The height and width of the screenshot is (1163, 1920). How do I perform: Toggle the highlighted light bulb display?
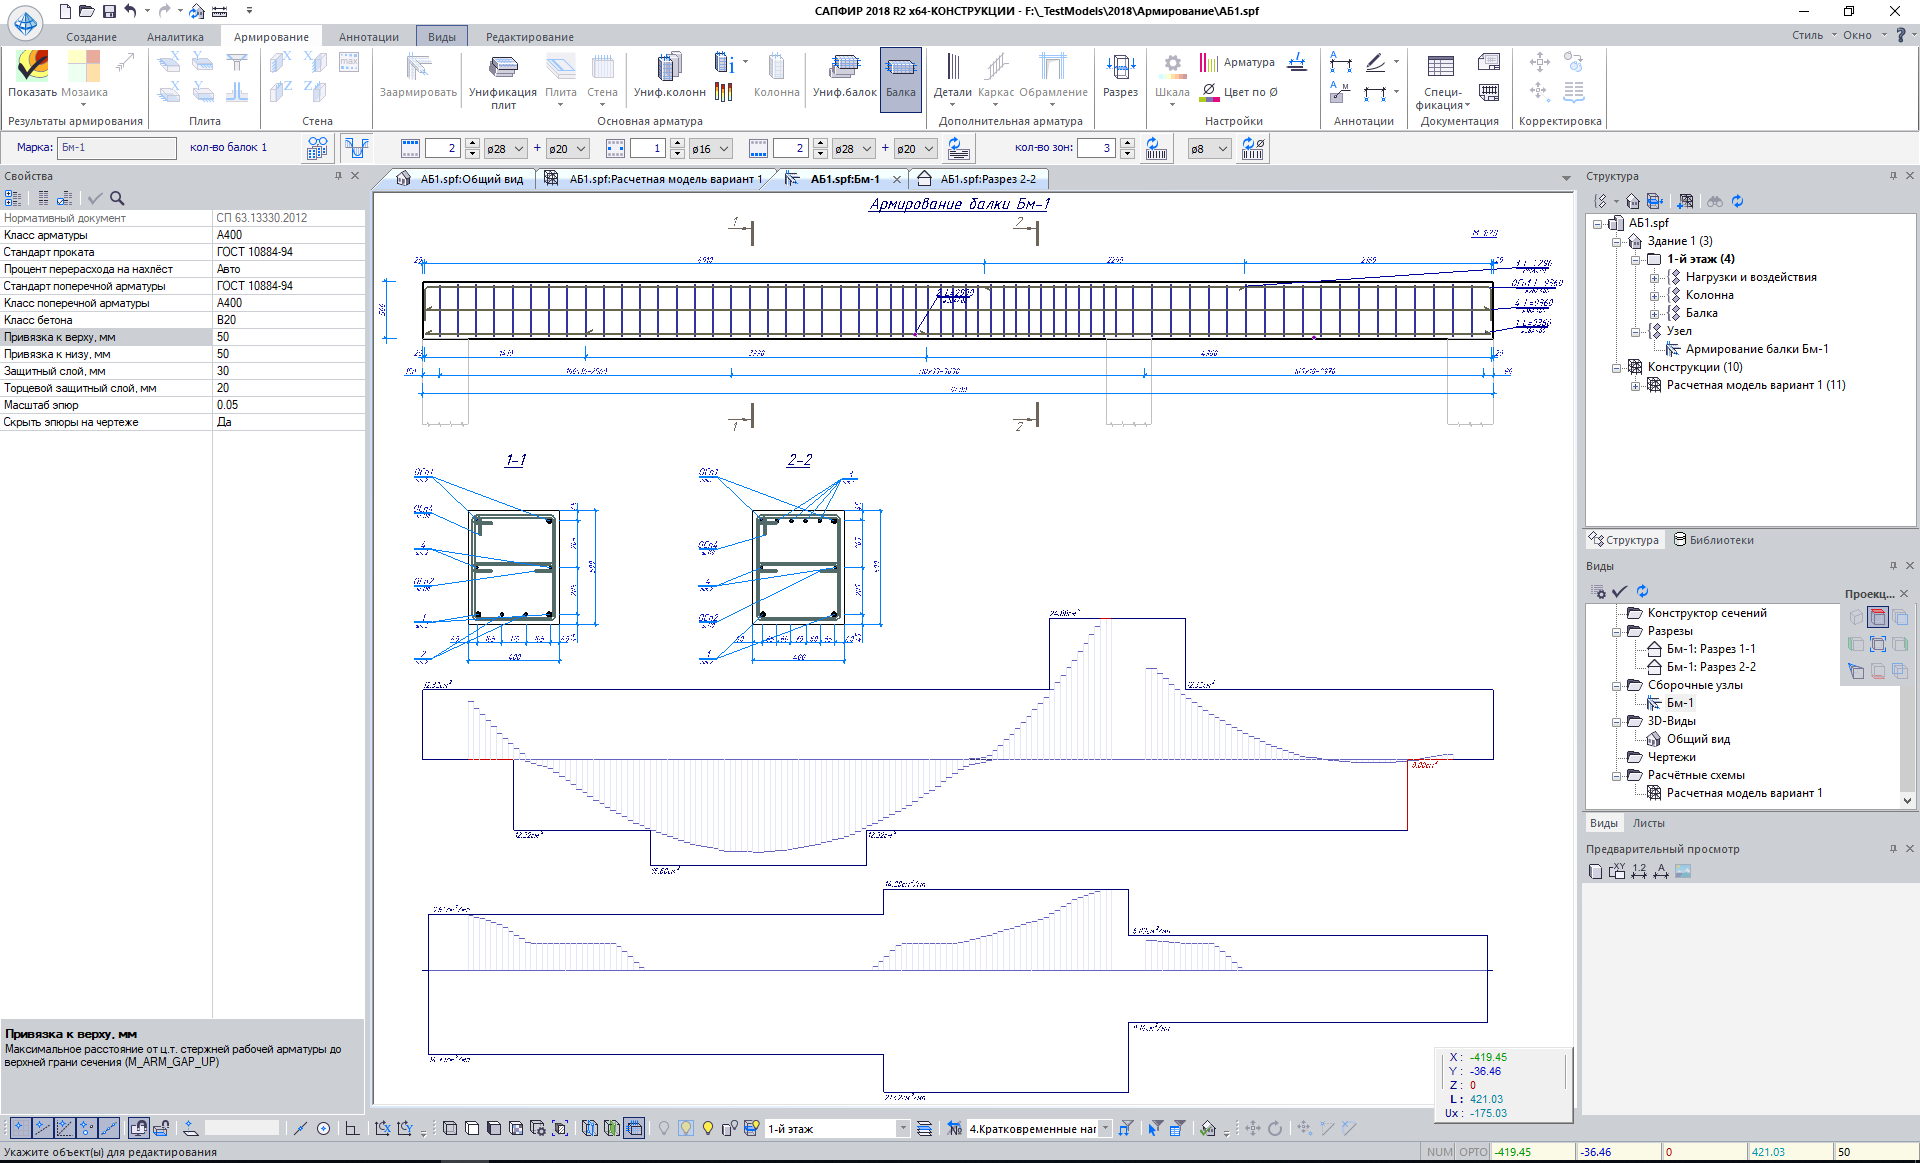pos(686,1128)
